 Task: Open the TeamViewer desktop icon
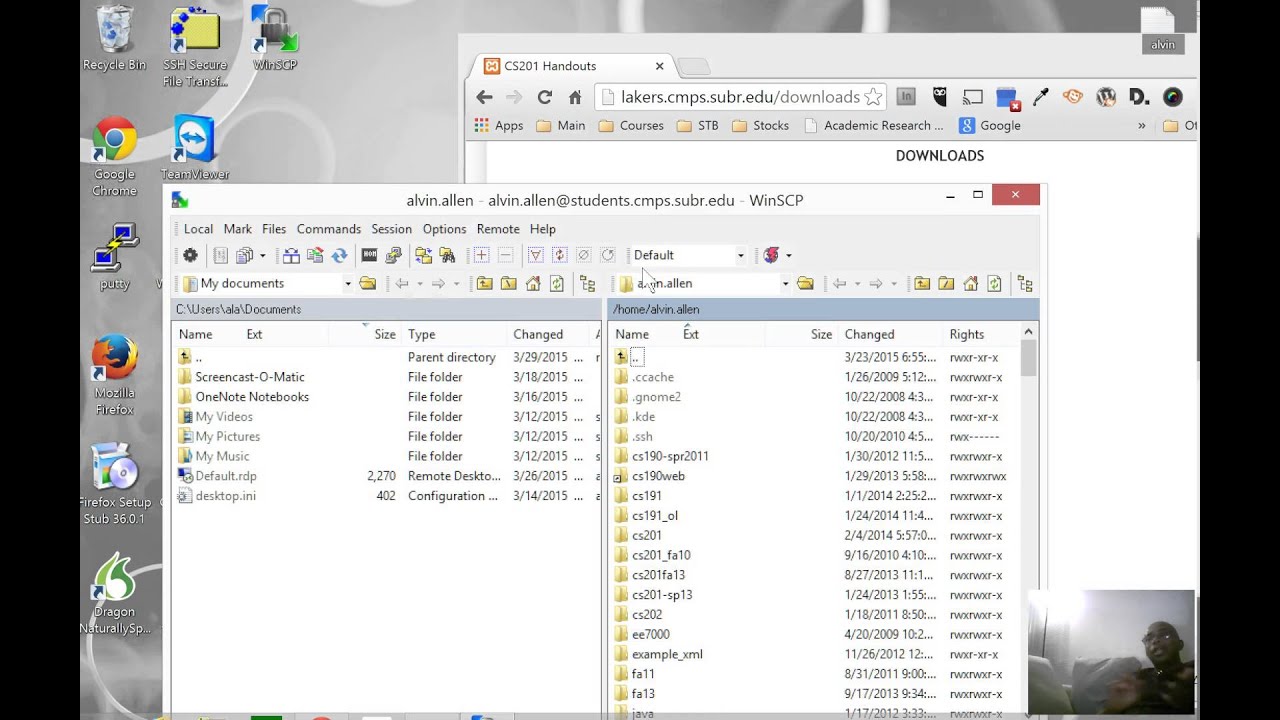click(195, 148)
